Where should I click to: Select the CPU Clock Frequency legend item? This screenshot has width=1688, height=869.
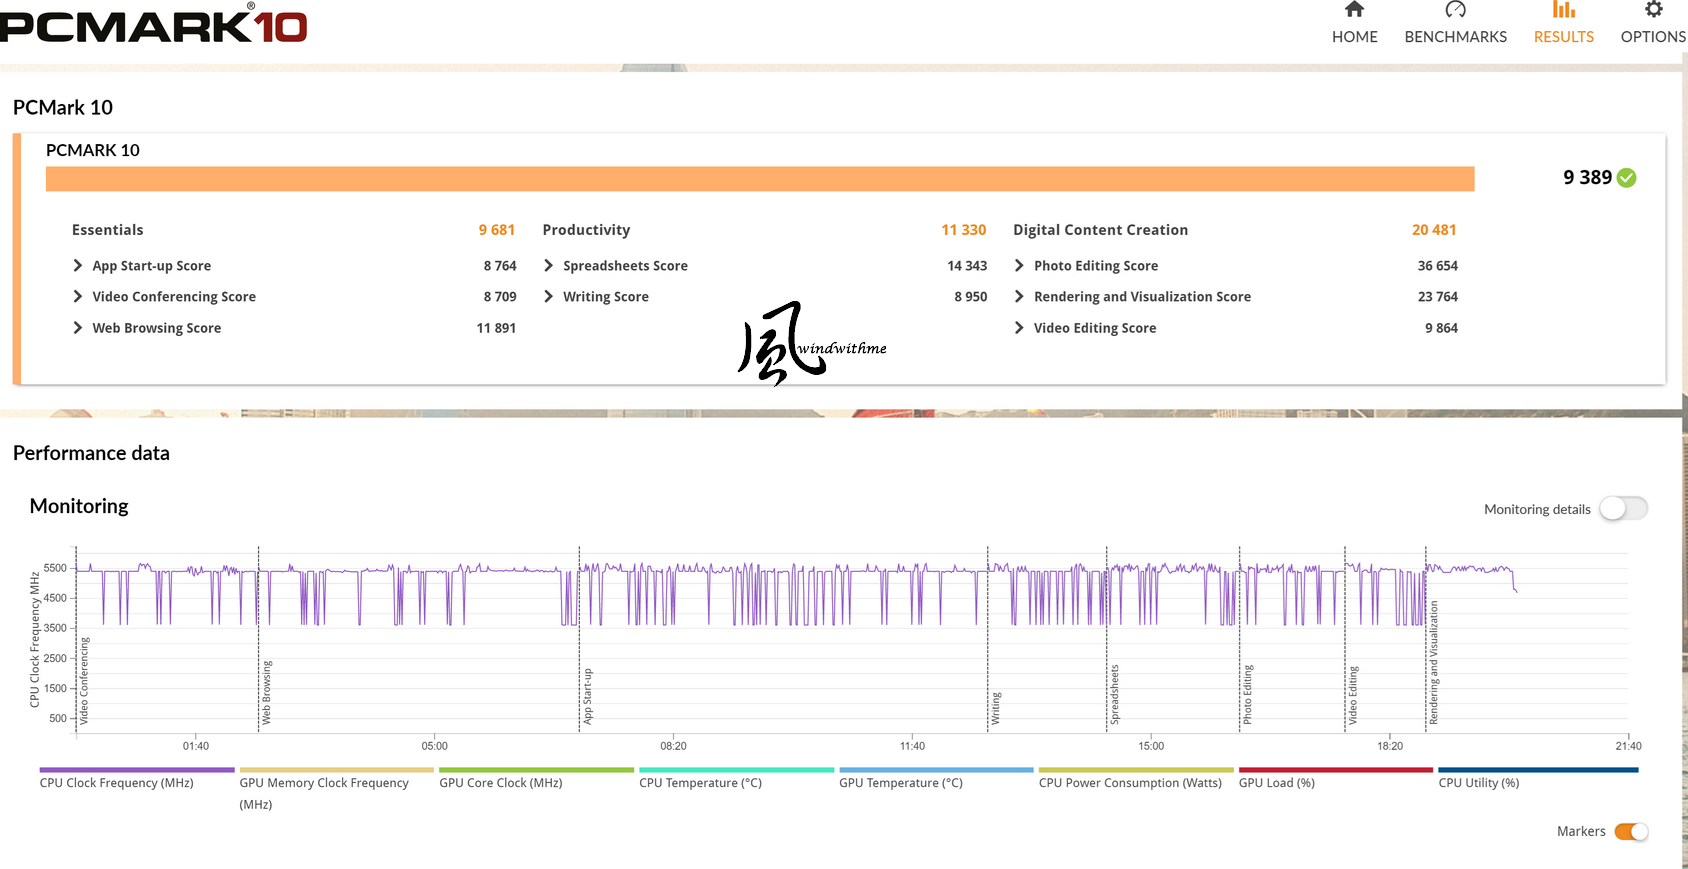[x=117, y=783]
